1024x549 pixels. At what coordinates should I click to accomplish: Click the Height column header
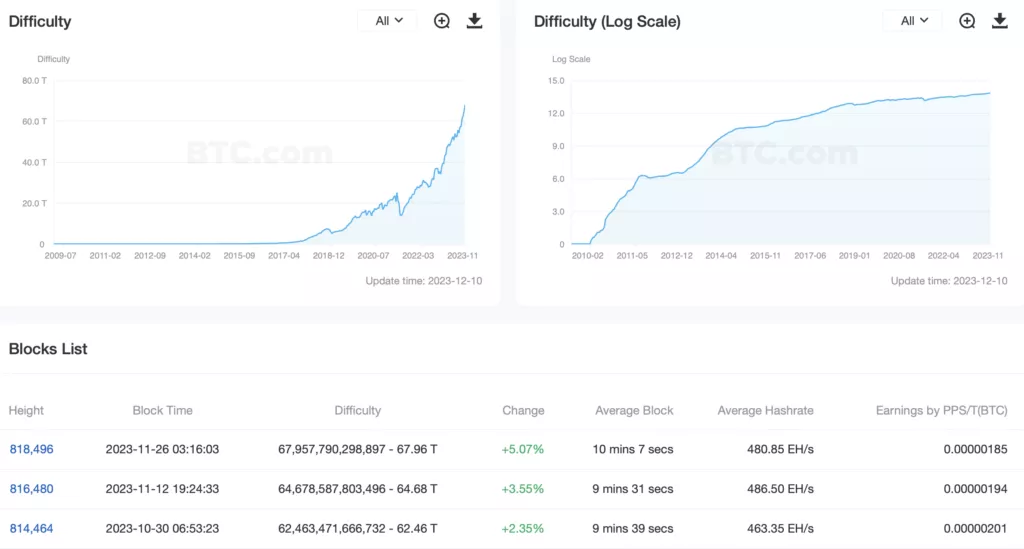26,411
